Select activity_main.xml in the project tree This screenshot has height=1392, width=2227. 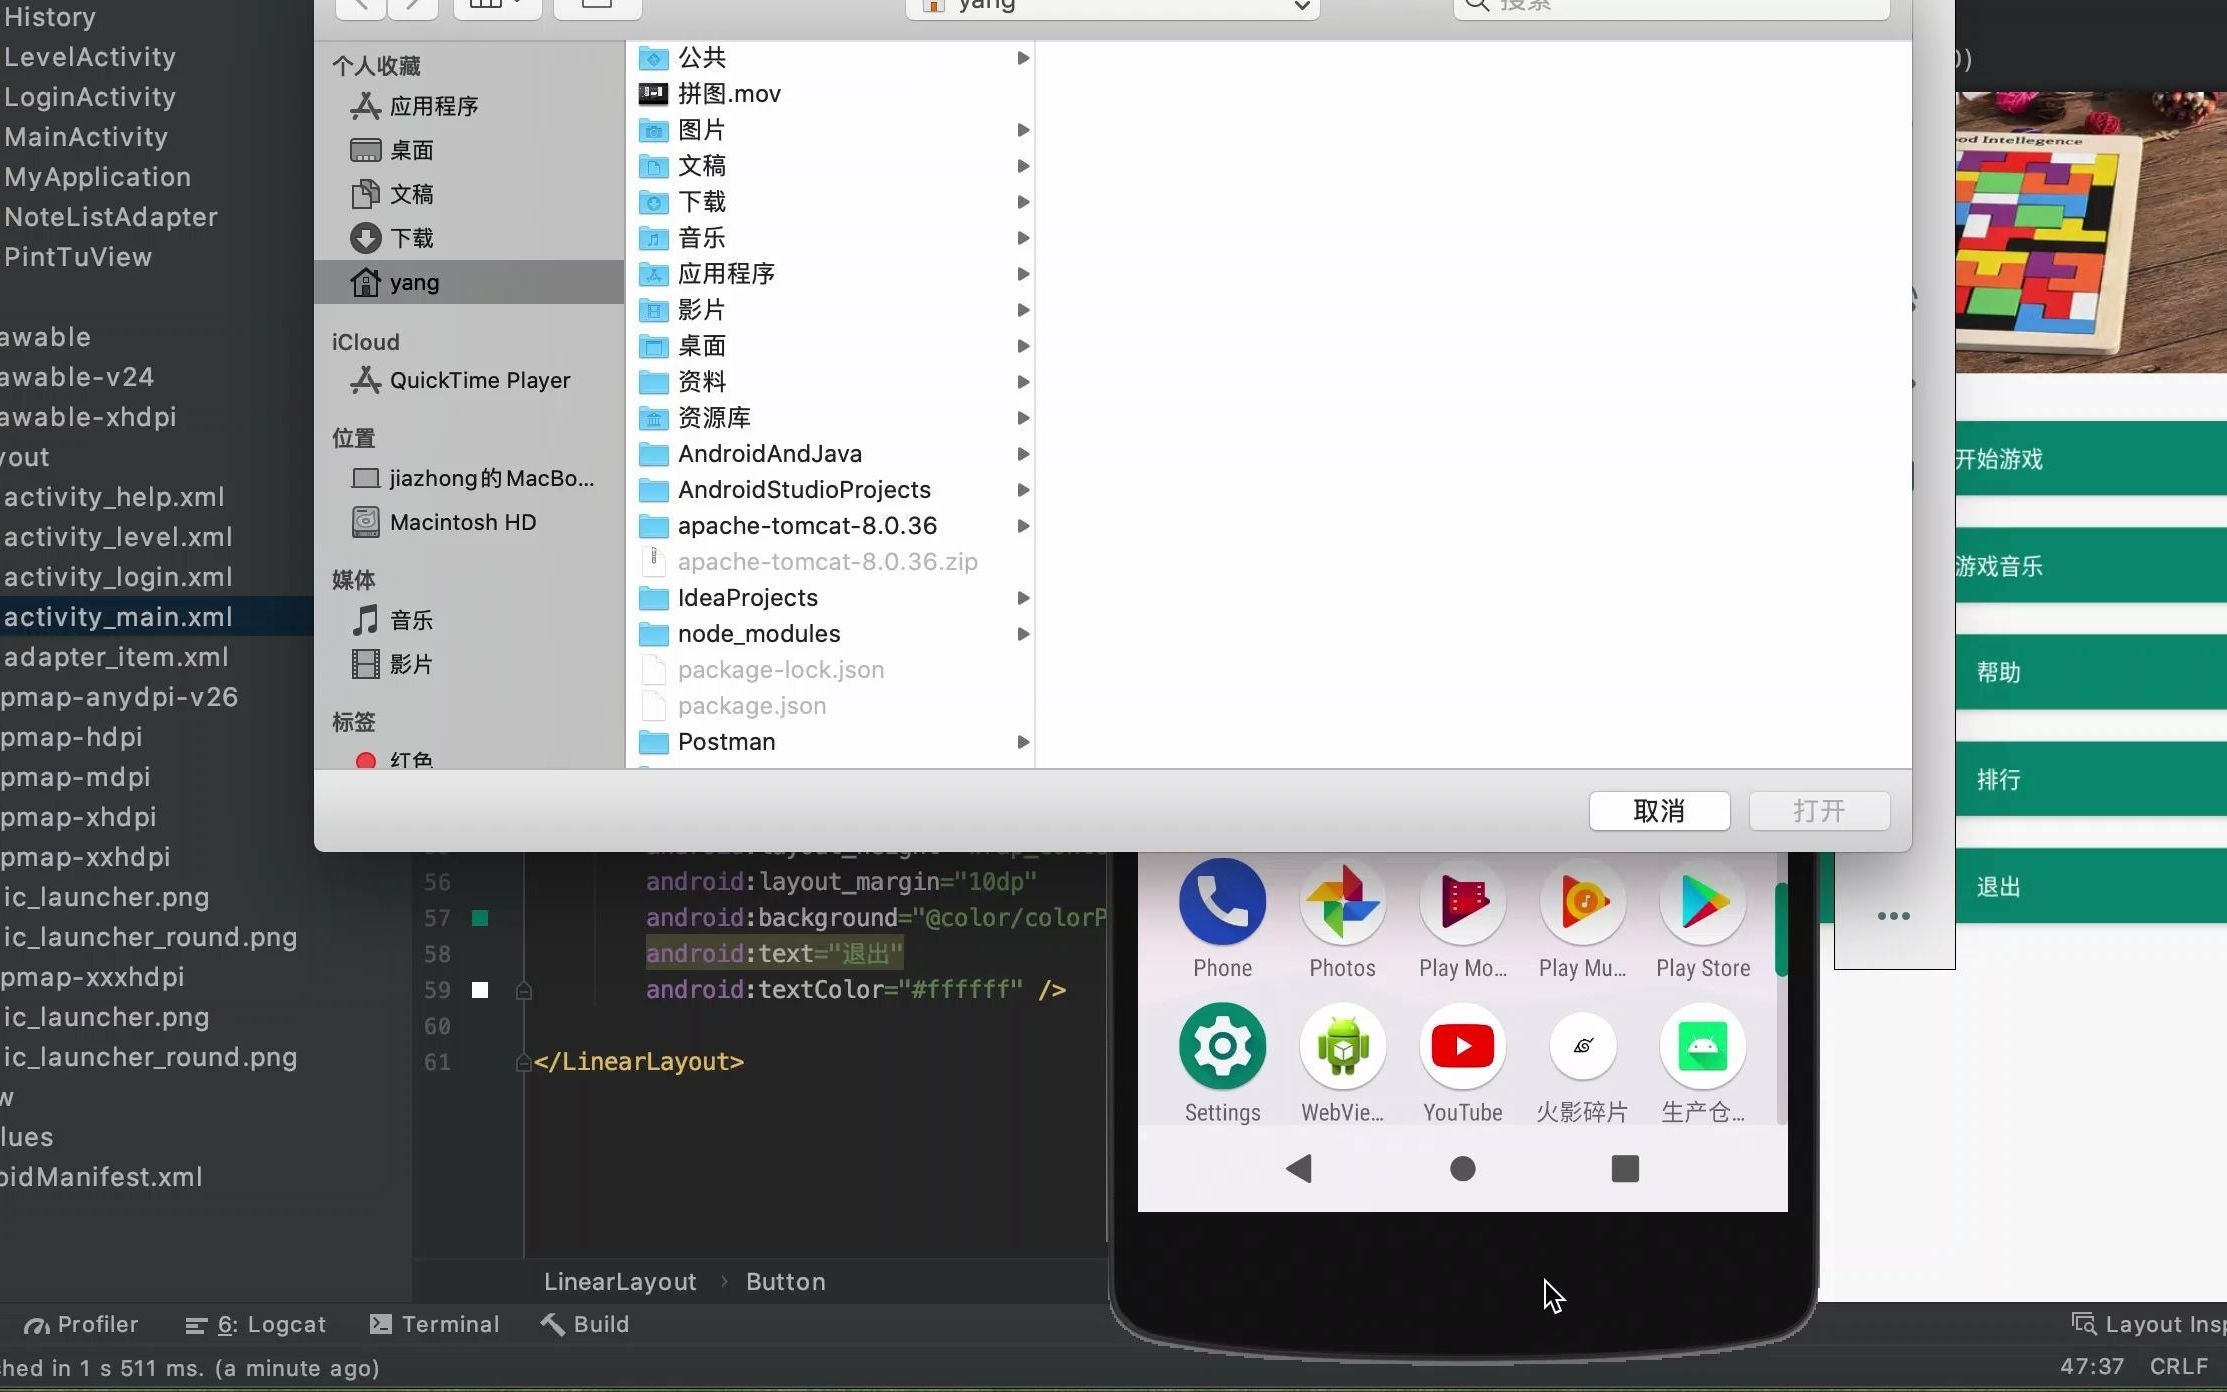pyautogui.click(x=118, y=616)
